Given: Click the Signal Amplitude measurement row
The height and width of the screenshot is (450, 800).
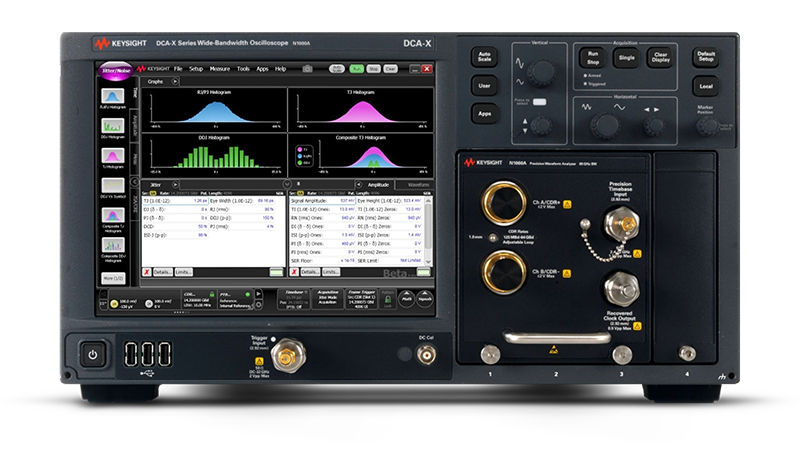Looking at the screenshot, I should tap(322, 201).
